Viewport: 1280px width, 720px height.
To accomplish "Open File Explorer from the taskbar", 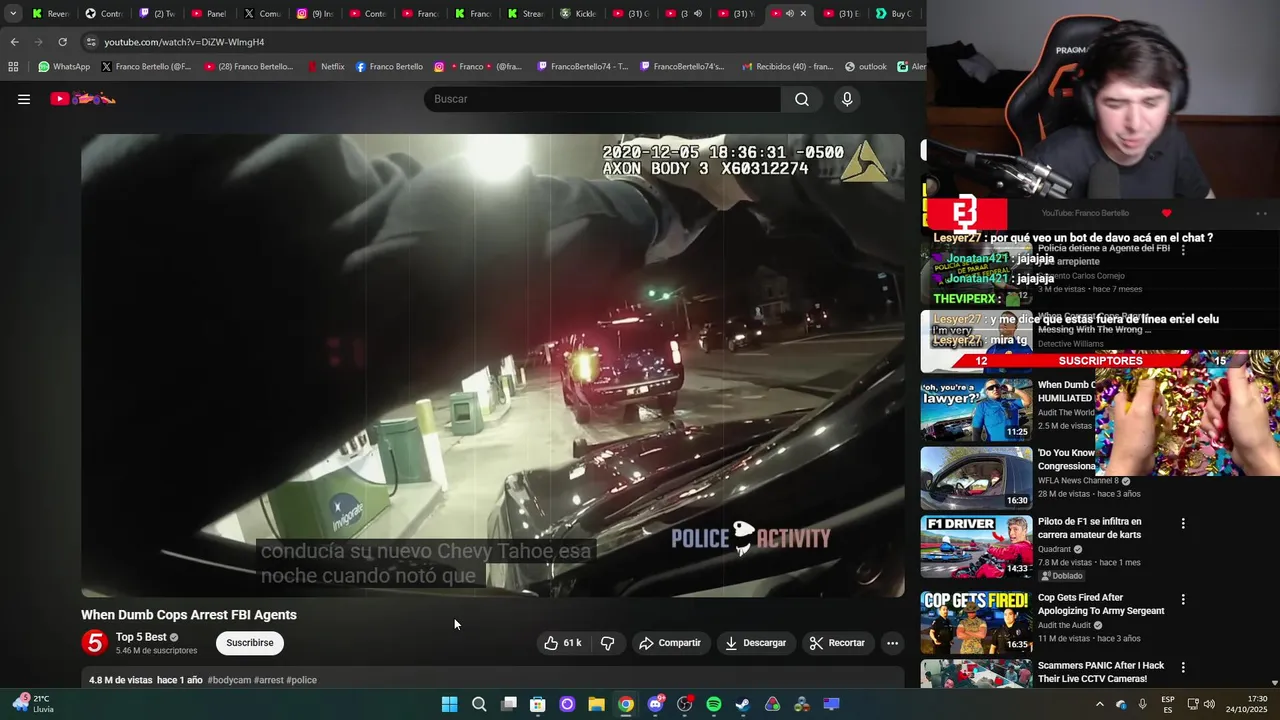I will click(596, 704).
